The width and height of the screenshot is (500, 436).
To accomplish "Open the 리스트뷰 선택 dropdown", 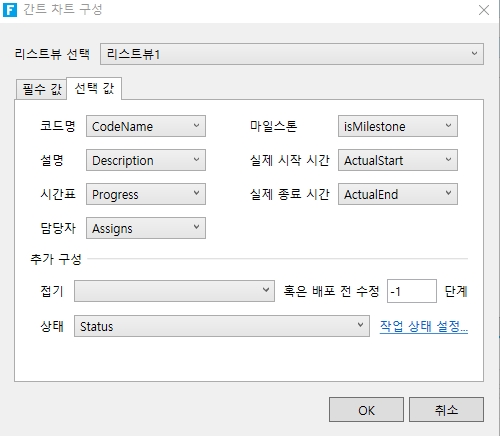I will [292, 54].
